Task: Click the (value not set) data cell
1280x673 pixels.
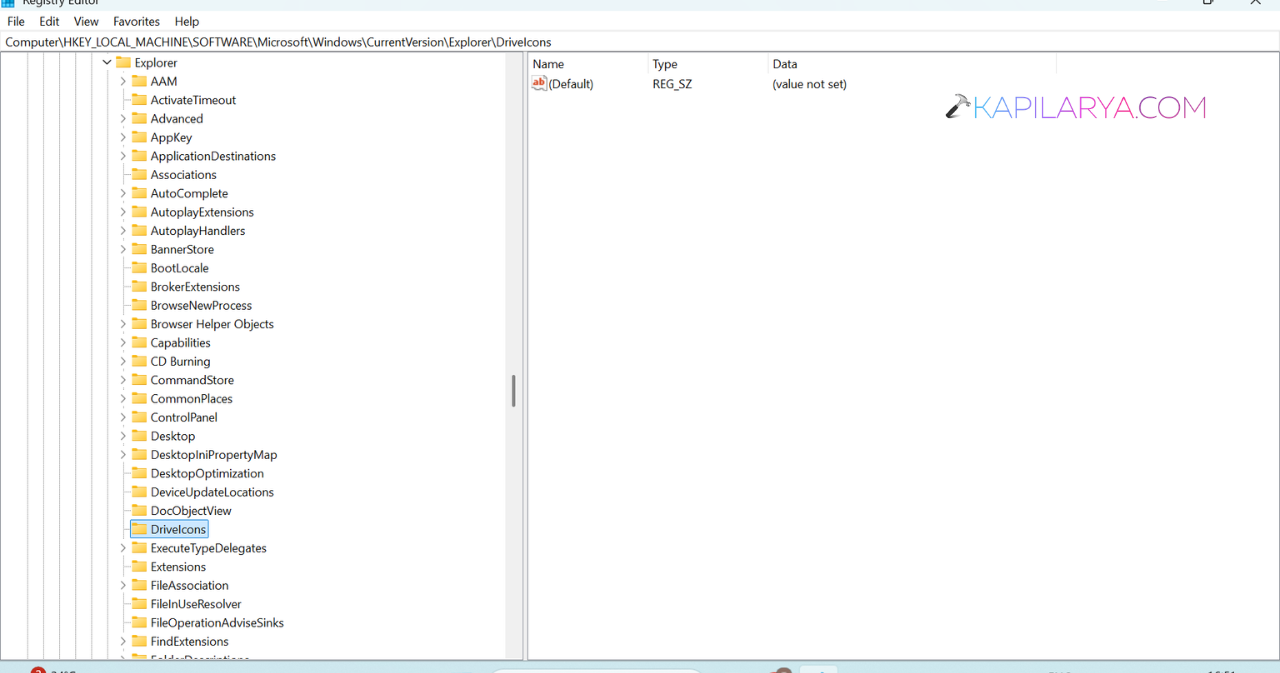Action: tap(810, 84)
